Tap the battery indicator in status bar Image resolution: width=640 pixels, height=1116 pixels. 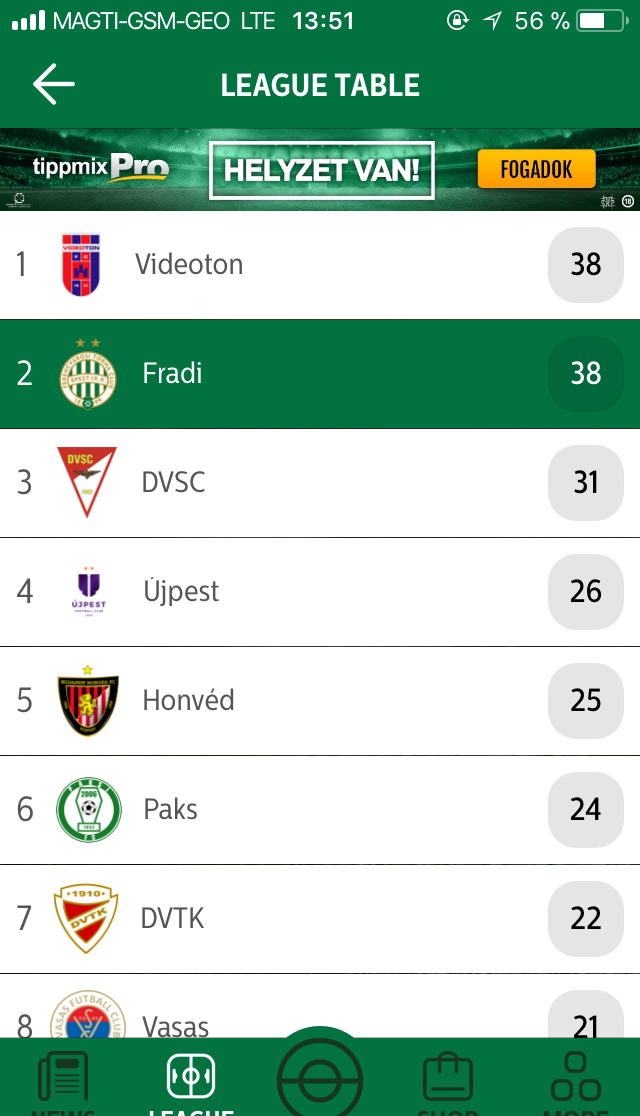pos(599,21)
